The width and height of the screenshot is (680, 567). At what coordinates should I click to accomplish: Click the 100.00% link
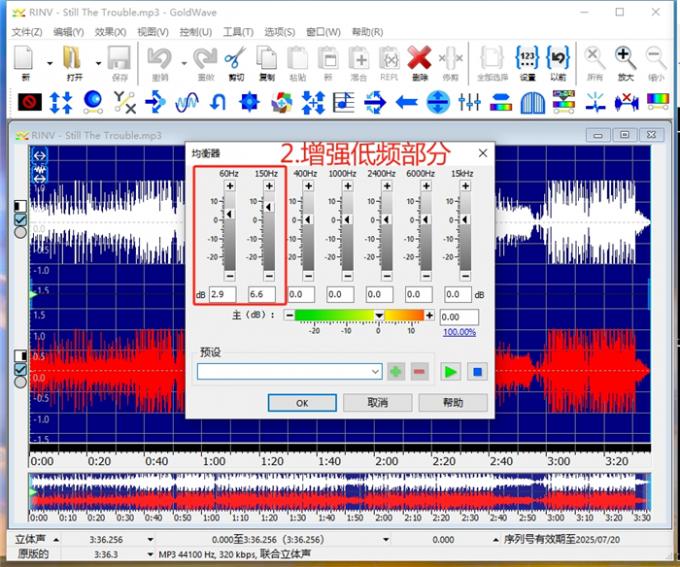pyautogui.click(x=459, y=332)
